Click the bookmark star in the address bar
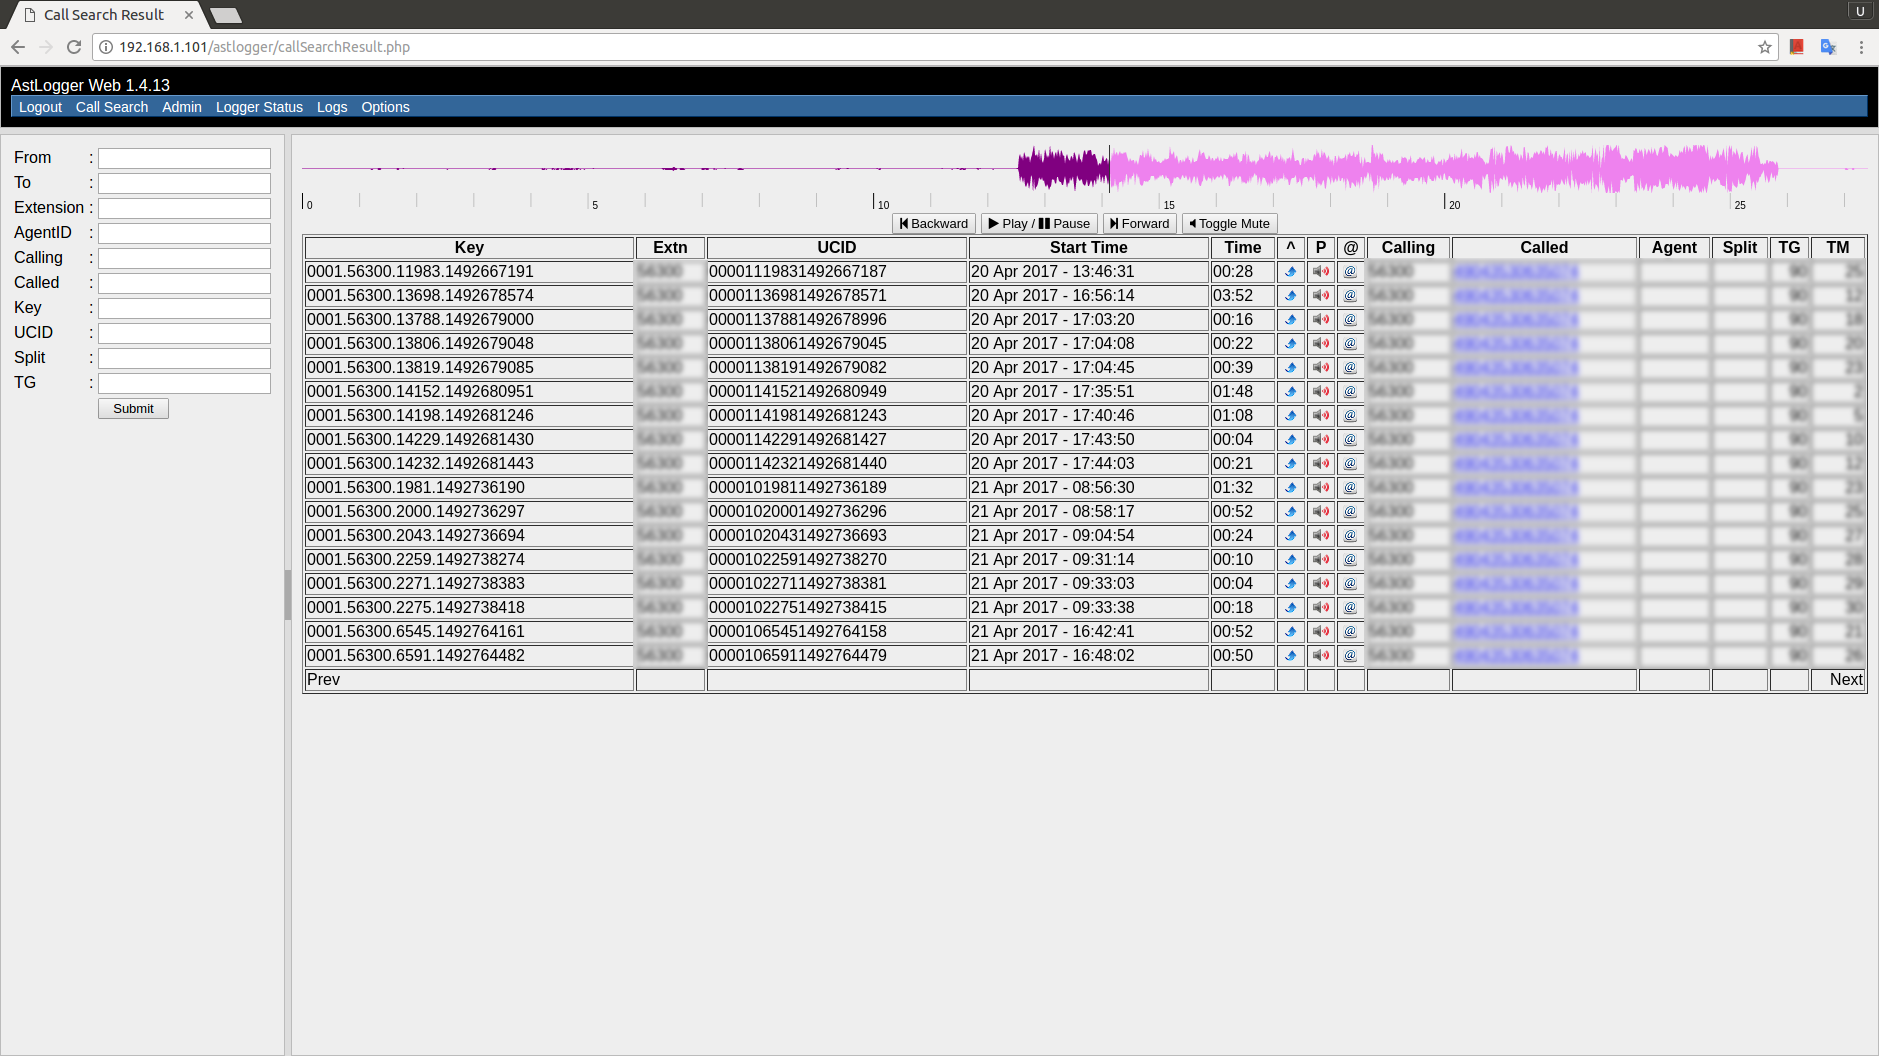 1765,46
